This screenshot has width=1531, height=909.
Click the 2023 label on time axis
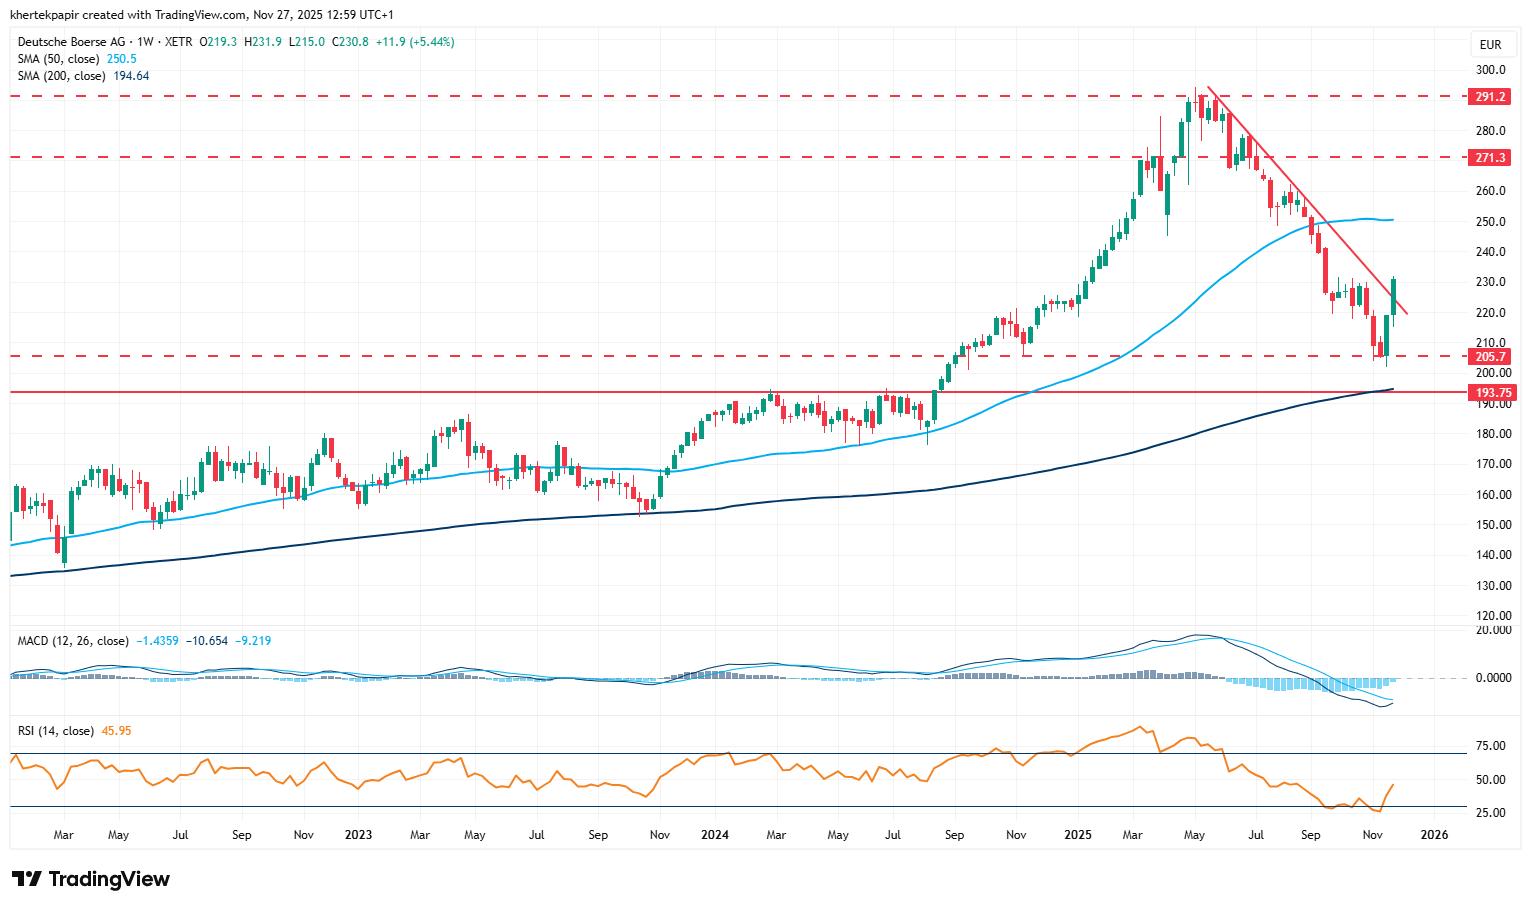click(x=357, y=835)
